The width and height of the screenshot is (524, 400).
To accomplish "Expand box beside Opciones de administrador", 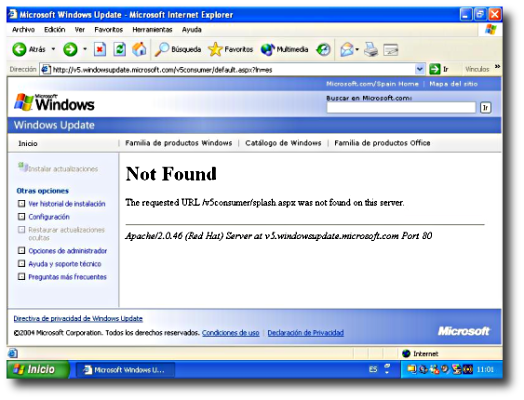I will coord(21,250).
